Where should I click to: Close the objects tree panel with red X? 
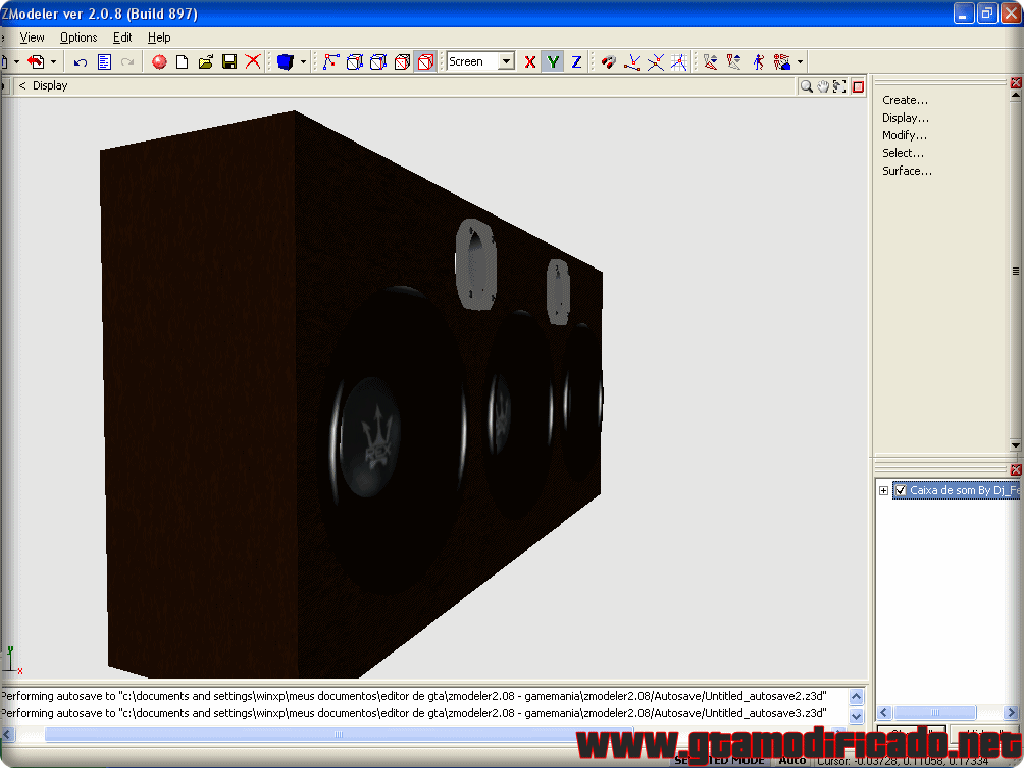1016,470
